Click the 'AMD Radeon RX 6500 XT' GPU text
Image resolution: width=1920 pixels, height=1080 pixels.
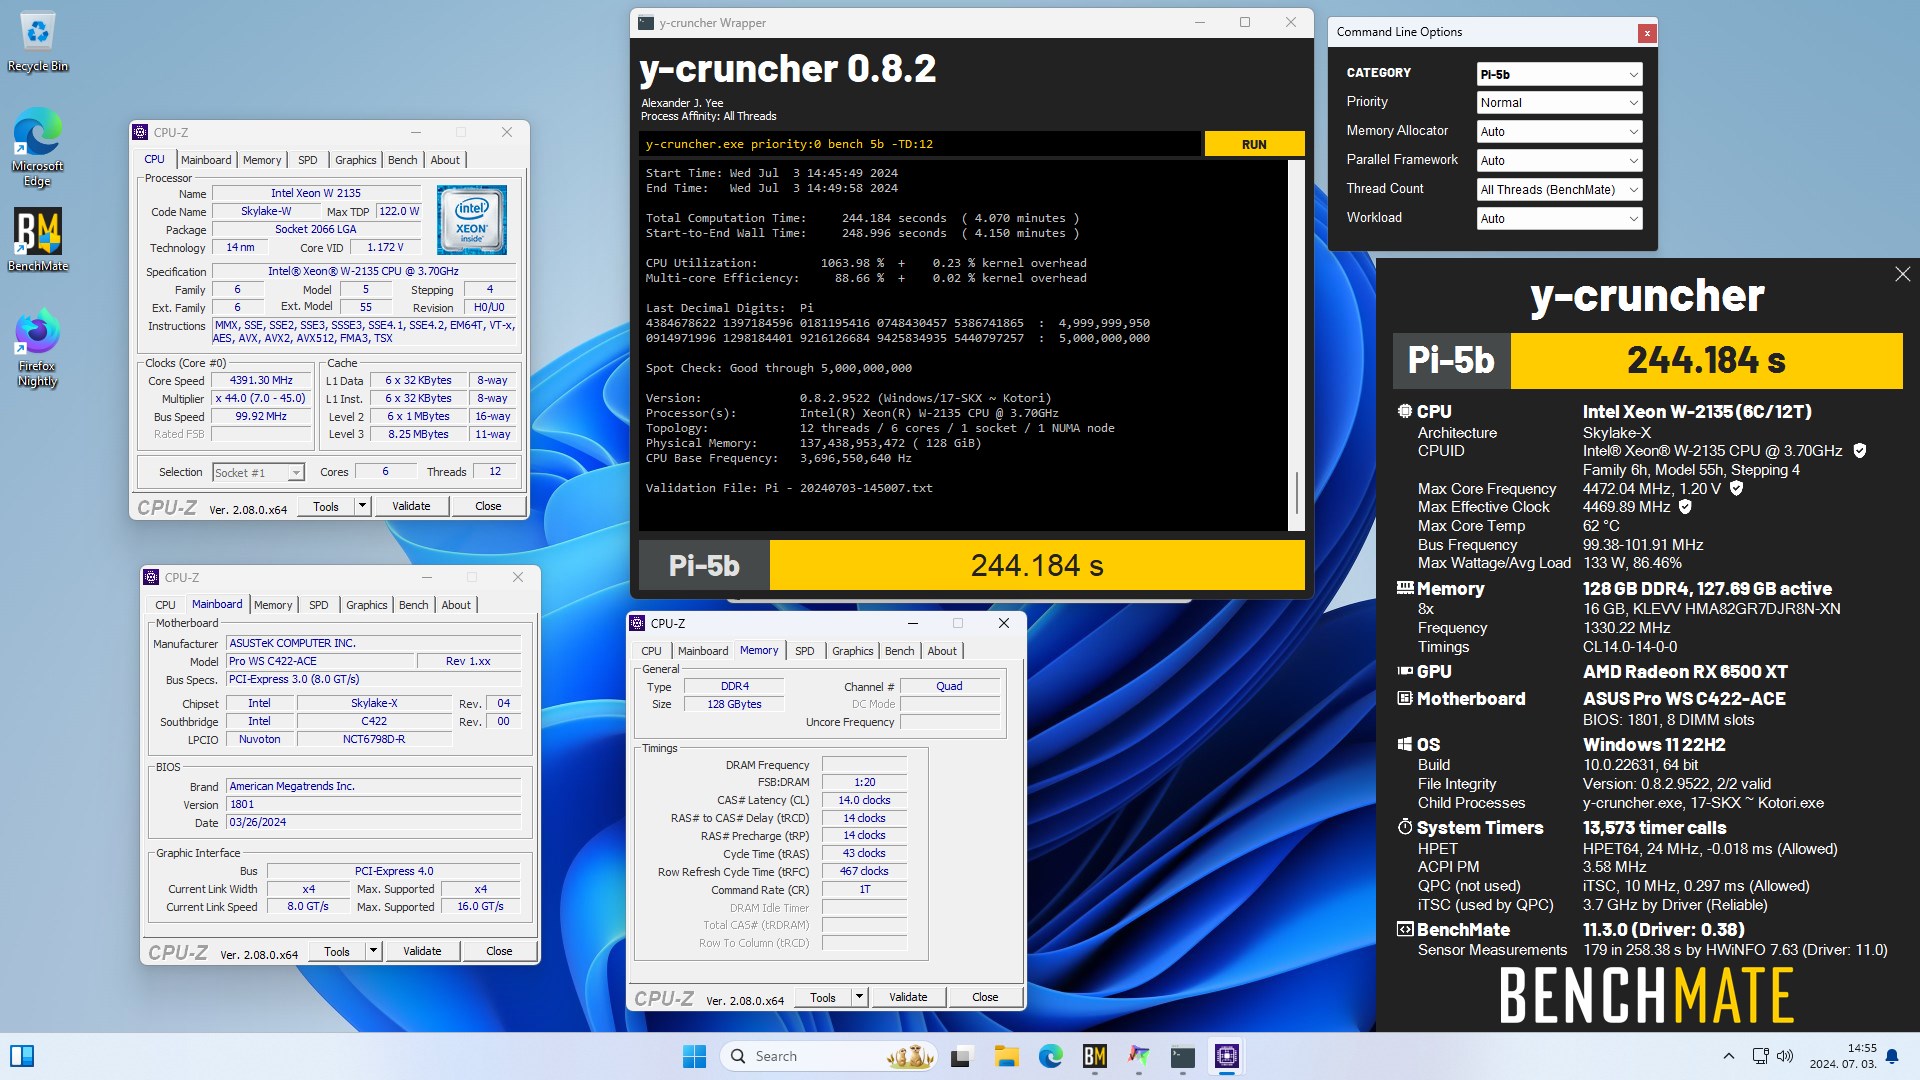click(1685, 672)
